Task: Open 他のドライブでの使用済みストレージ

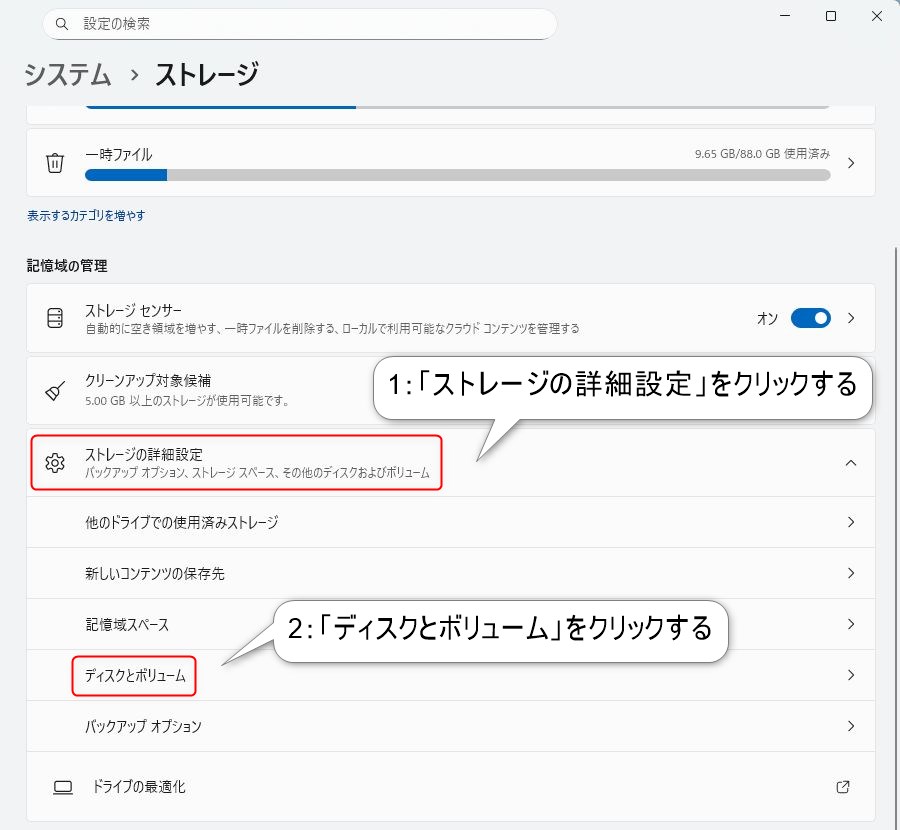Action: pyautogui.click(x=451, y=522)
